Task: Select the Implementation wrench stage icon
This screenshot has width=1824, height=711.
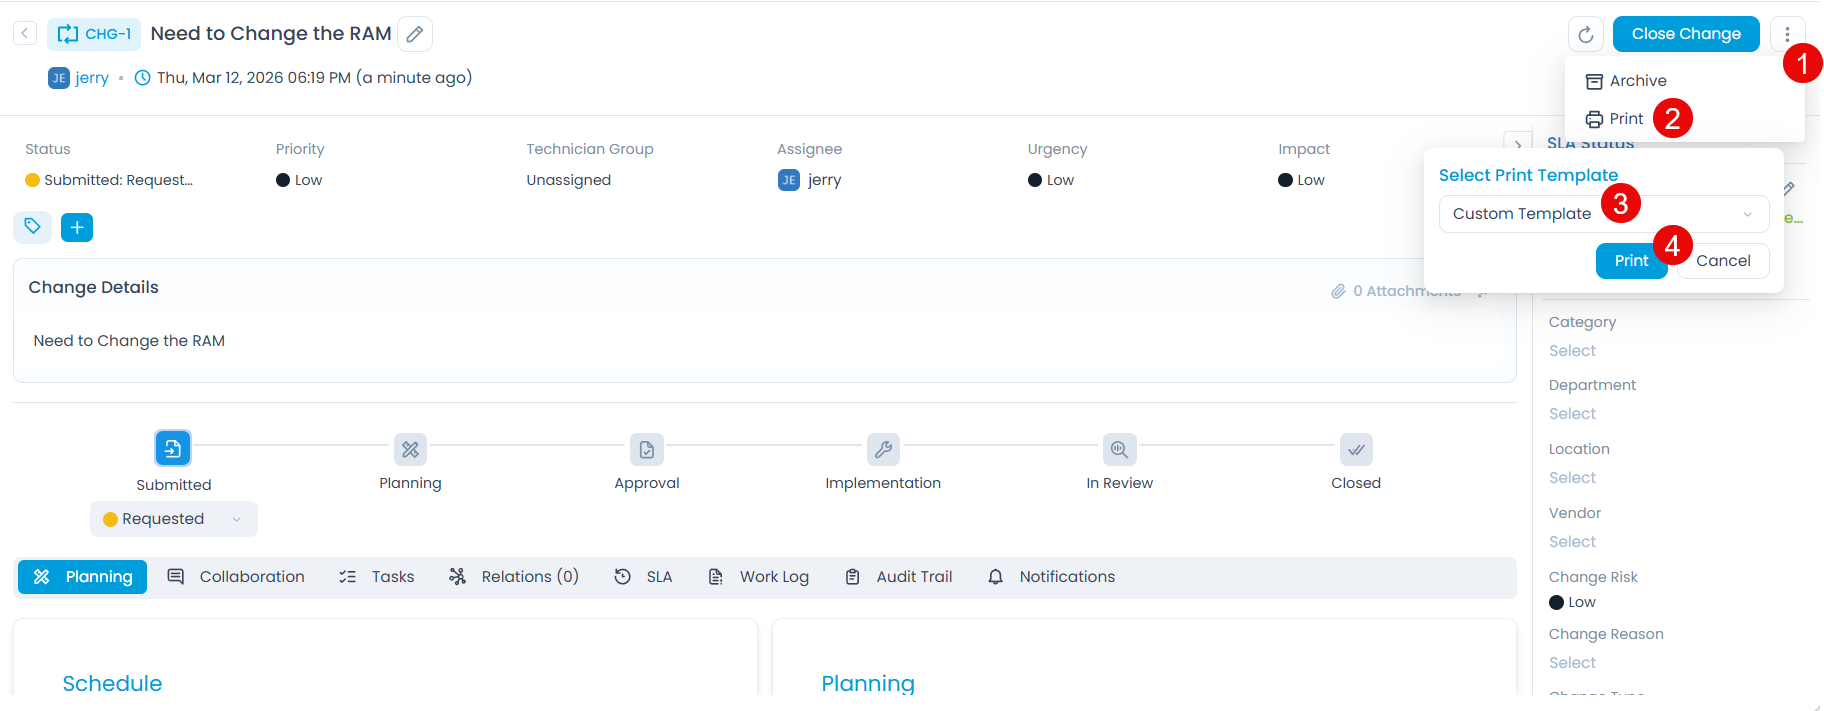Action: click(883, 450)
